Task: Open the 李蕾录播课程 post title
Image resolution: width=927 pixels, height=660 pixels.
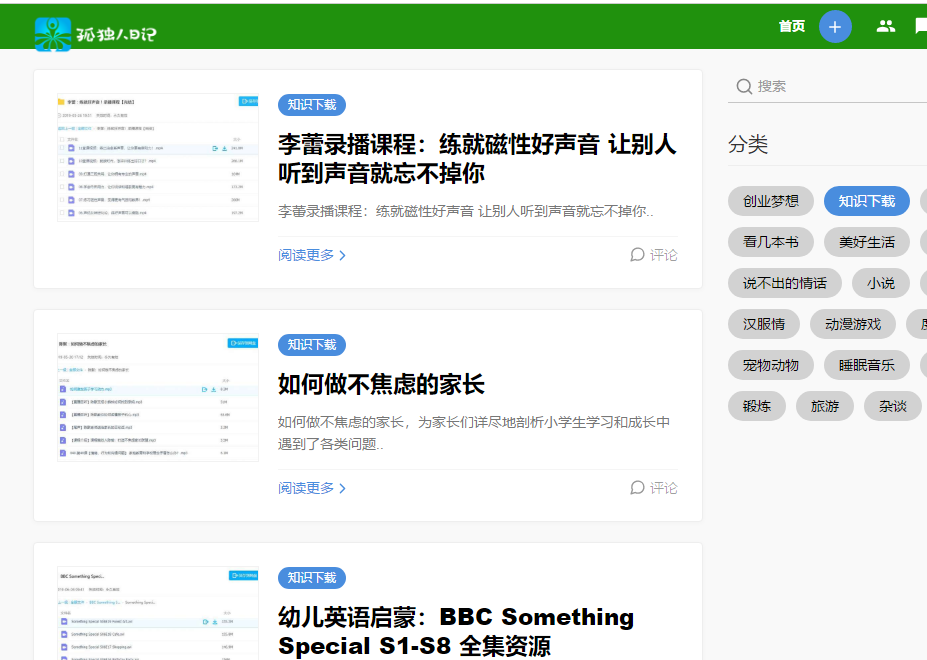Action: tap(477, 158)
